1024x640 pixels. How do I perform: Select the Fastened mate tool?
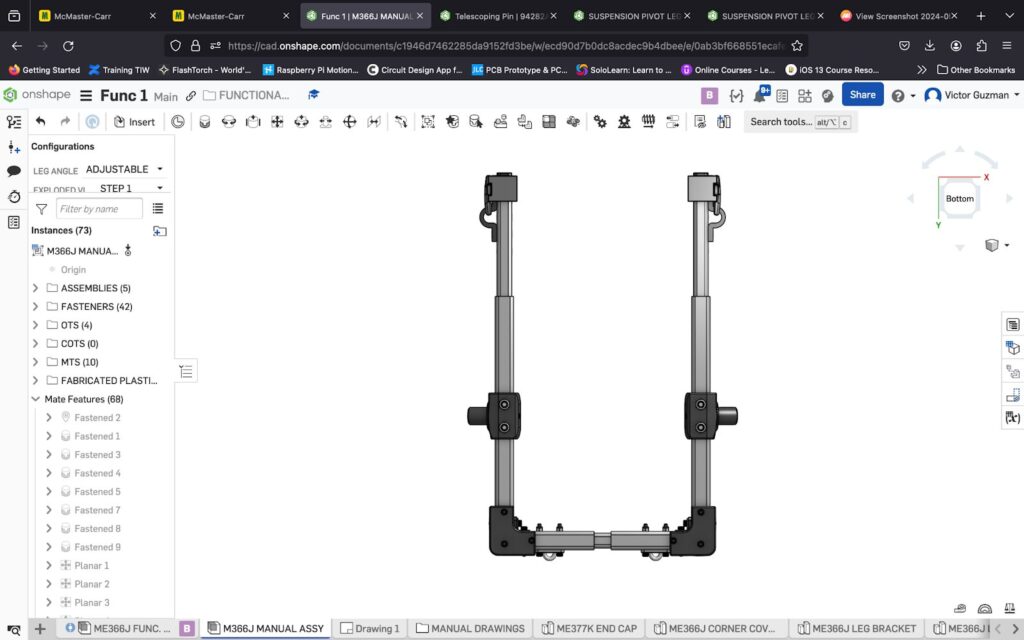click(x=205, y=122)
